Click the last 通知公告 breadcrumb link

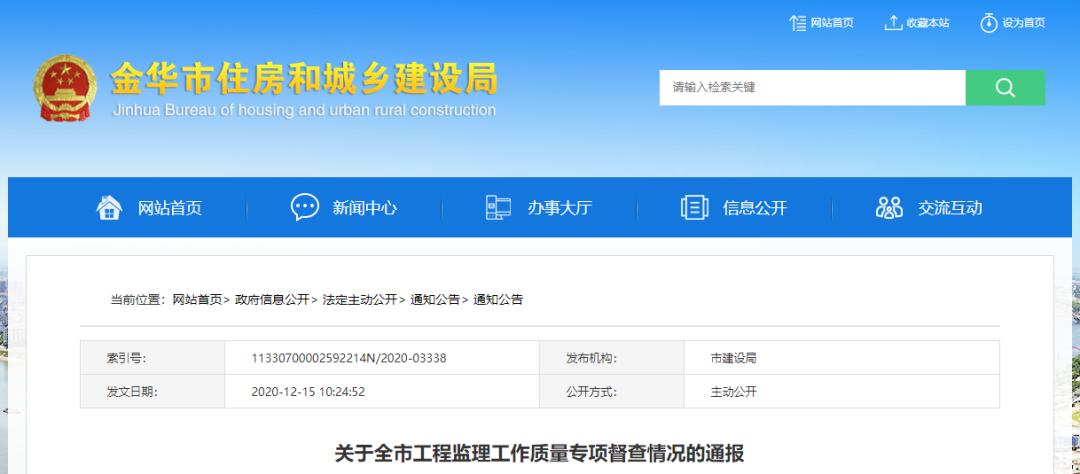point(498,299)
